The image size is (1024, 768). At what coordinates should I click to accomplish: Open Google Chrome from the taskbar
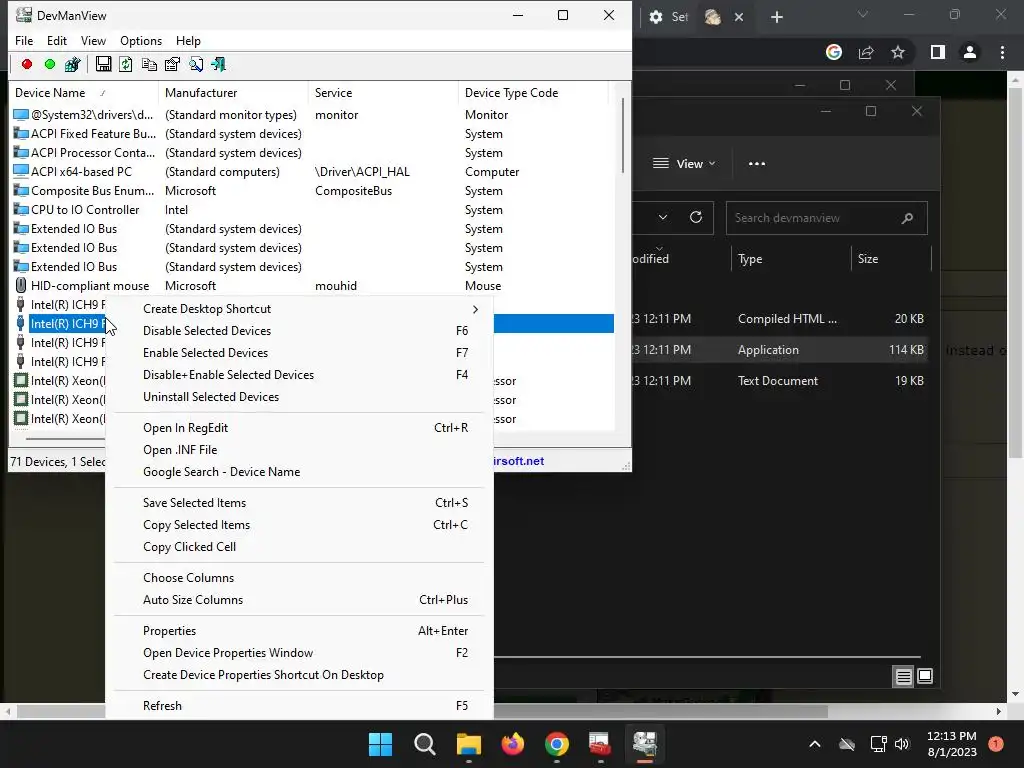(x=556, y=744)
